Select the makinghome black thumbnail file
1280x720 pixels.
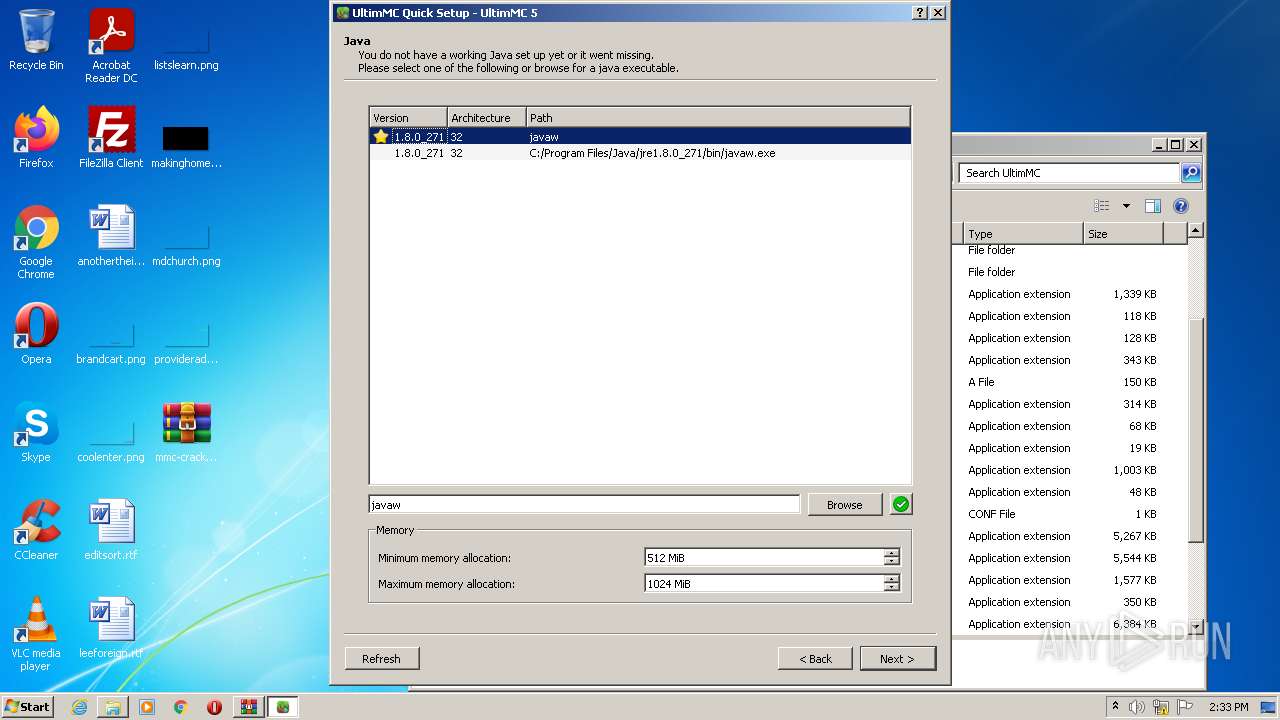[x=187, y=146]
